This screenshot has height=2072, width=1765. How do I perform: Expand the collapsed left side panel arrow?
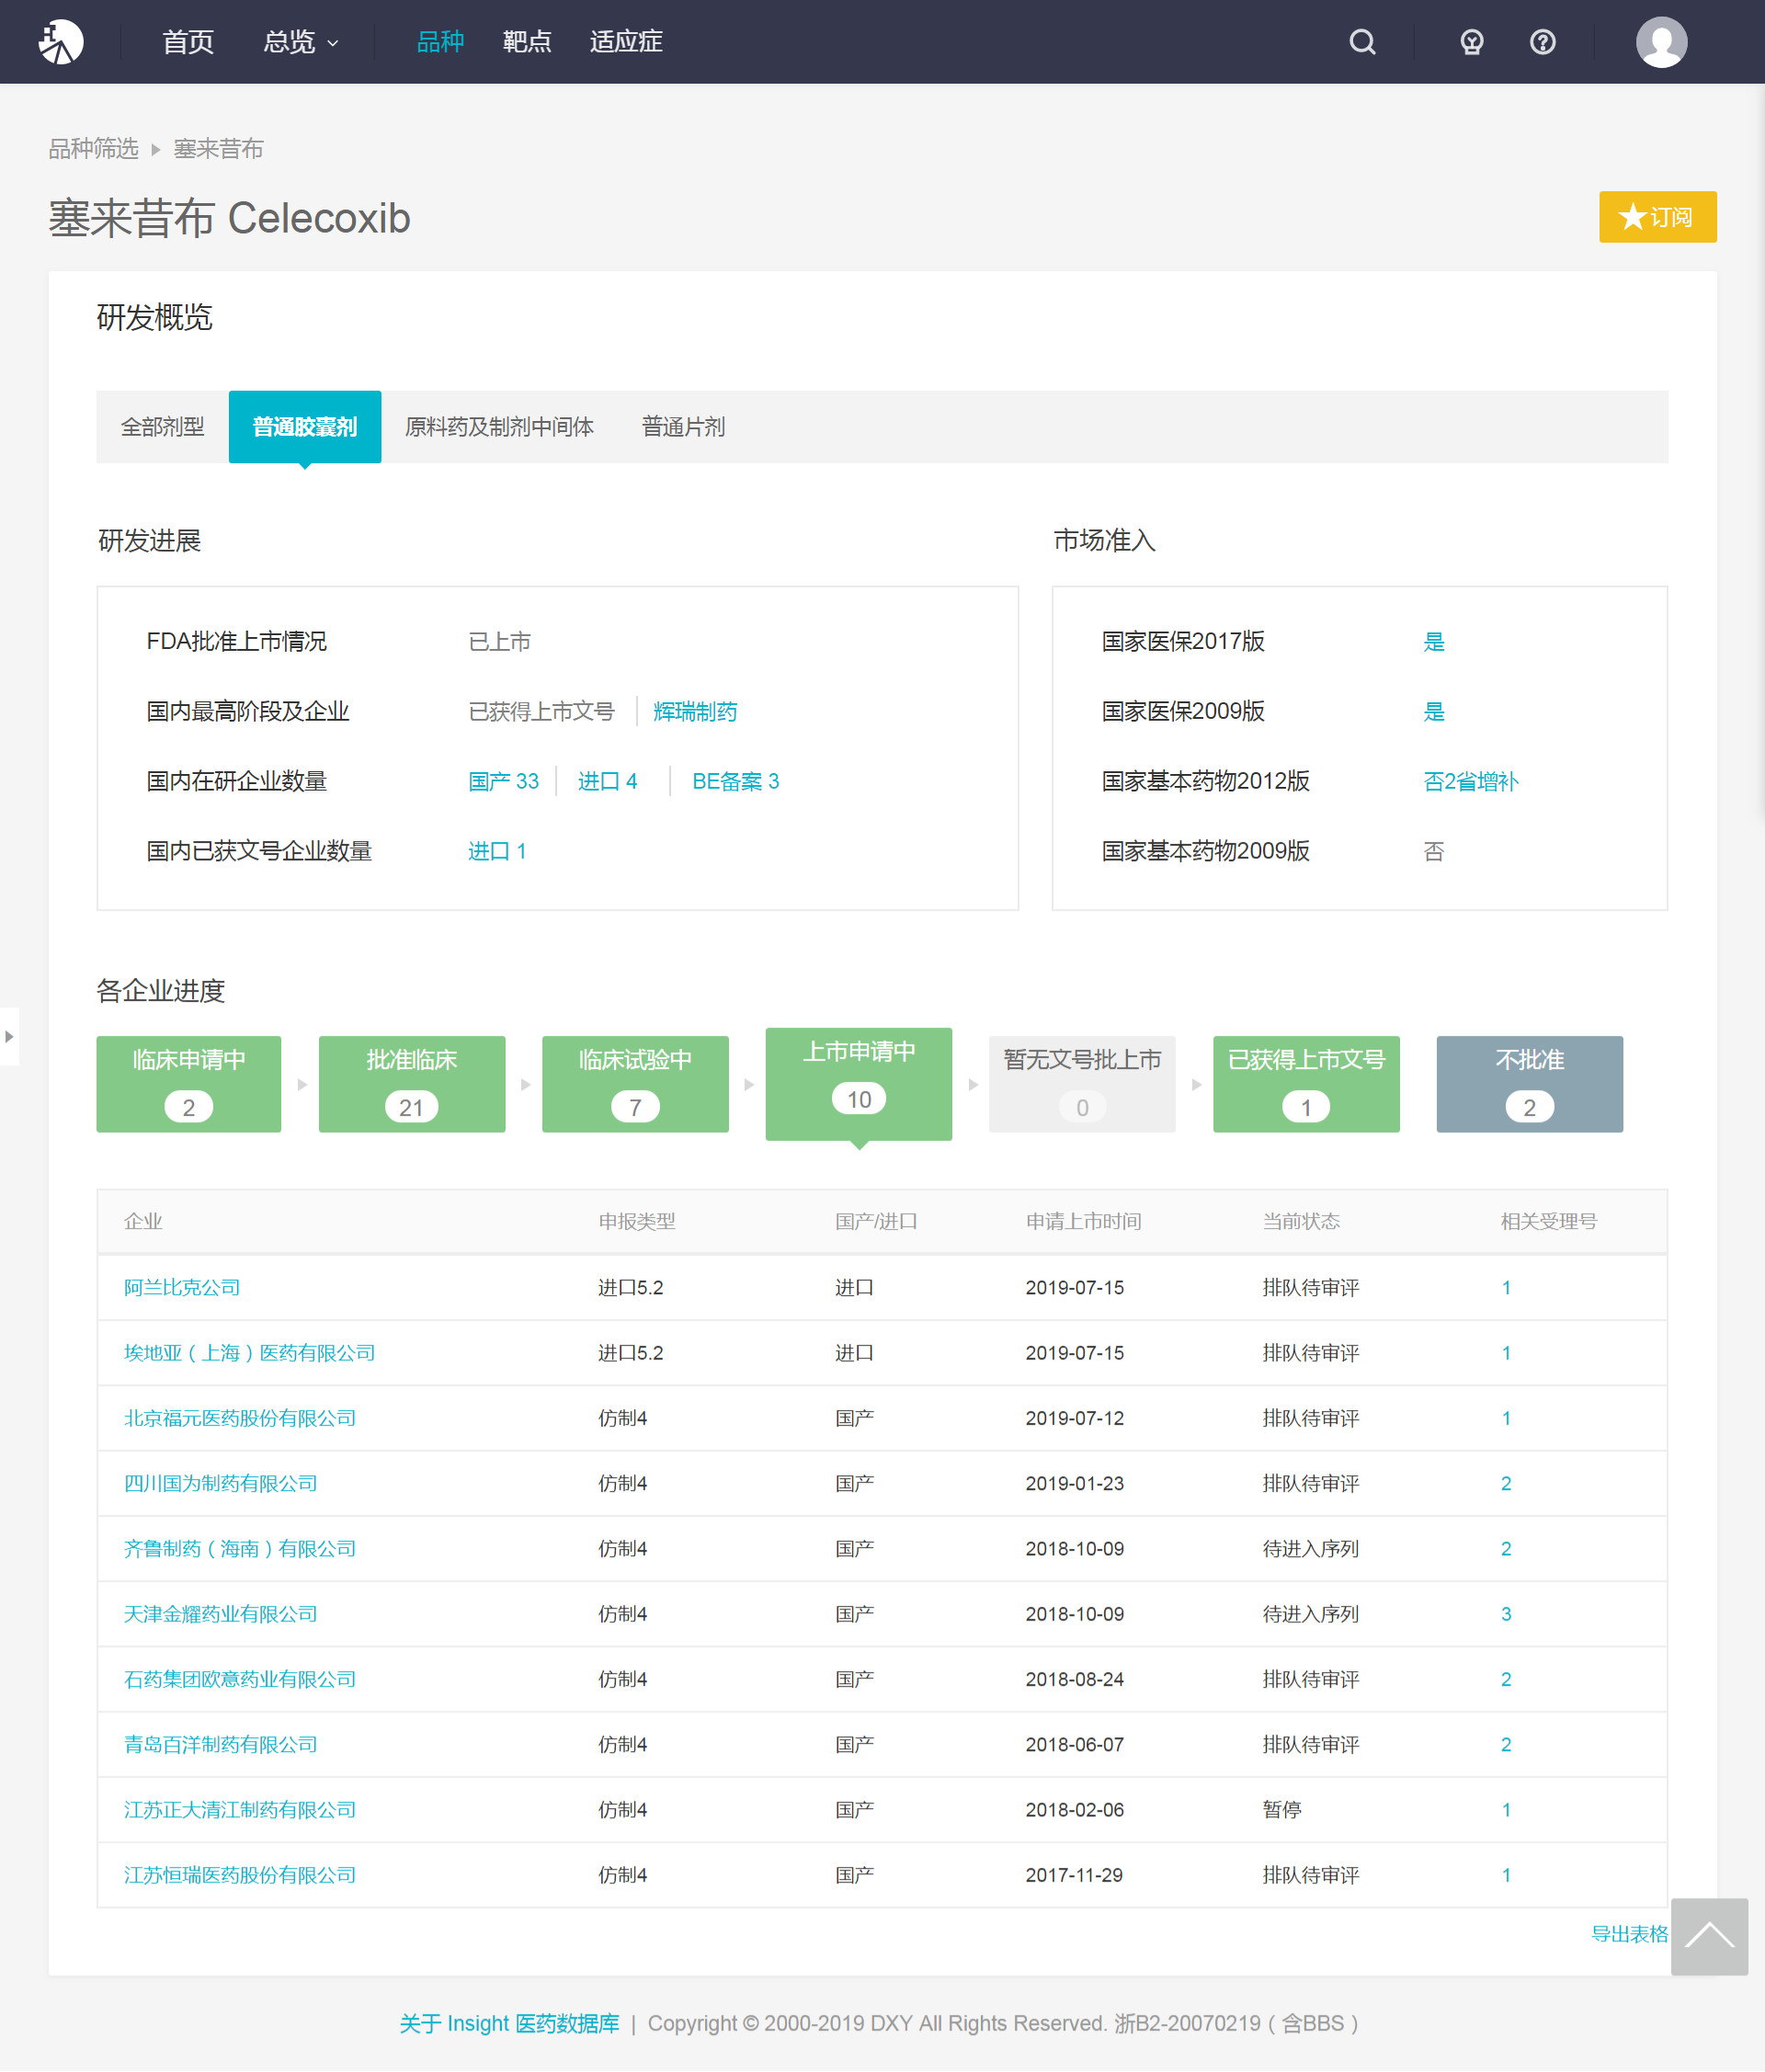click(x=11, y=1038)
